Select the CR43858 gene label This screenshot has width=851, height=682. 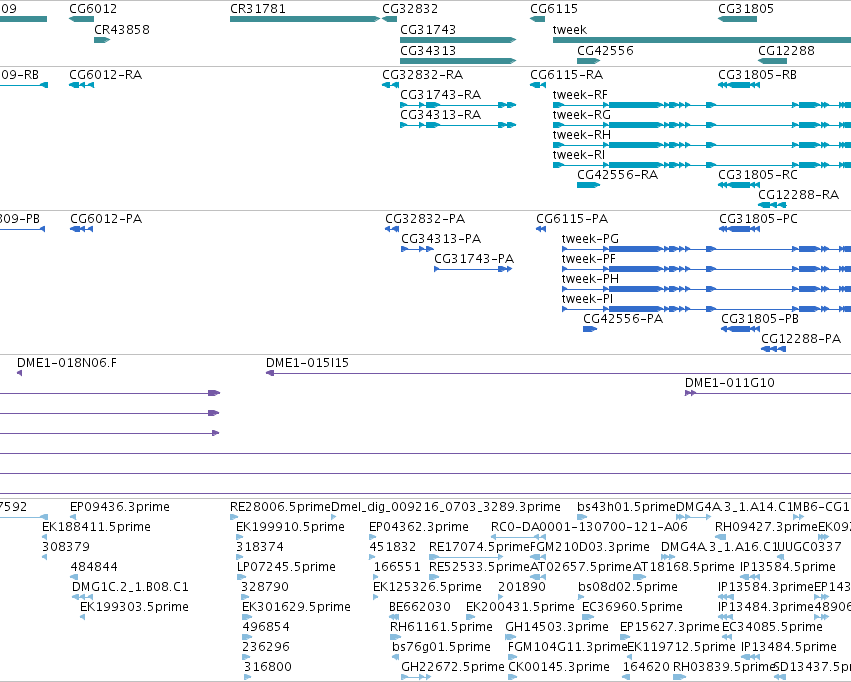coord(122,29)
